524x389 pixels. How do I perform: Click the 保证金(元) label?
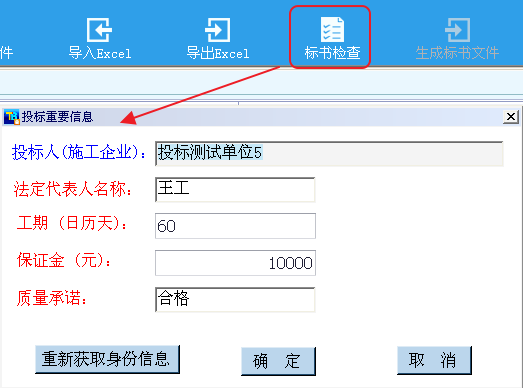point(64,260)
